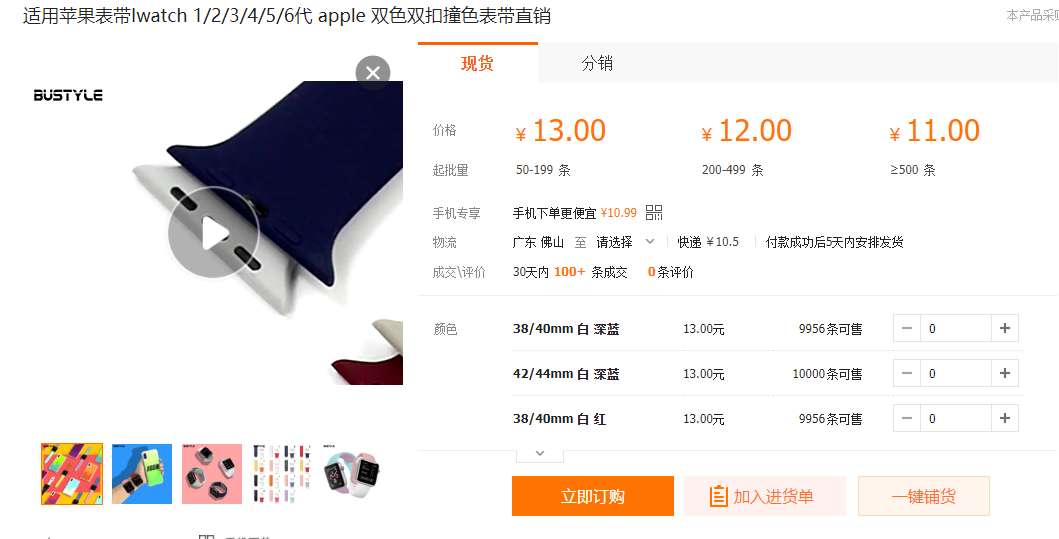This screenshot has height=539, width=1059.
Task: Select the colorful bands first thumbnail
Action: click(x=72, y=473)
